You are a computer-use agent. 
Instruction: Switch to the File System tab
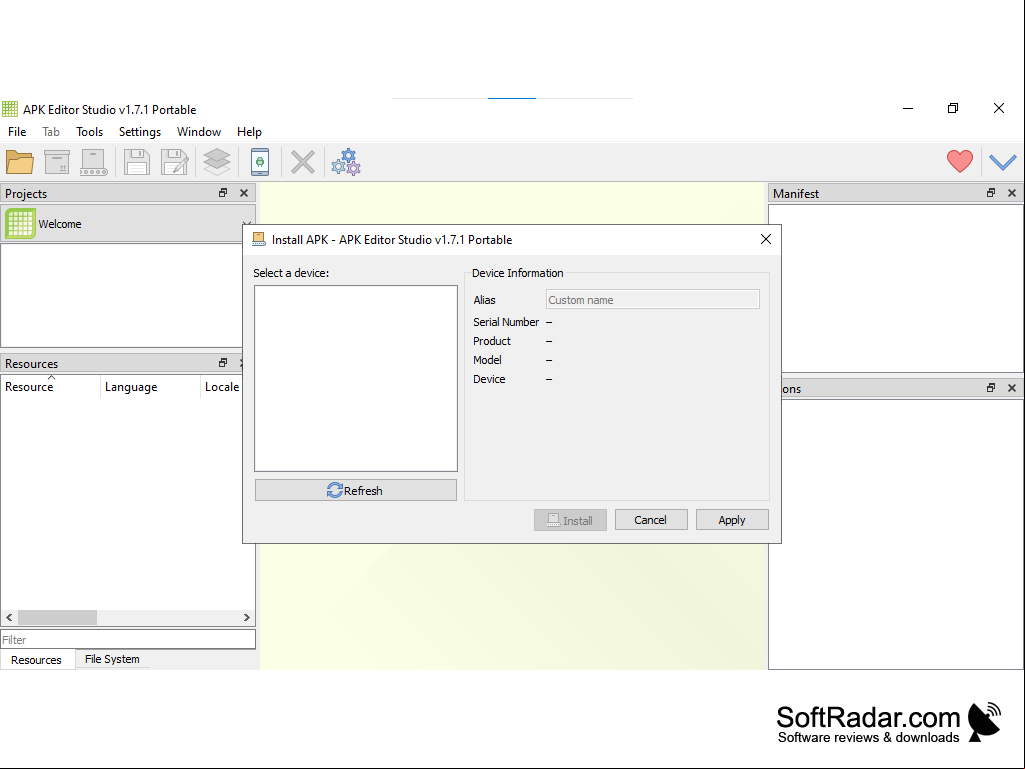point(112,659)
